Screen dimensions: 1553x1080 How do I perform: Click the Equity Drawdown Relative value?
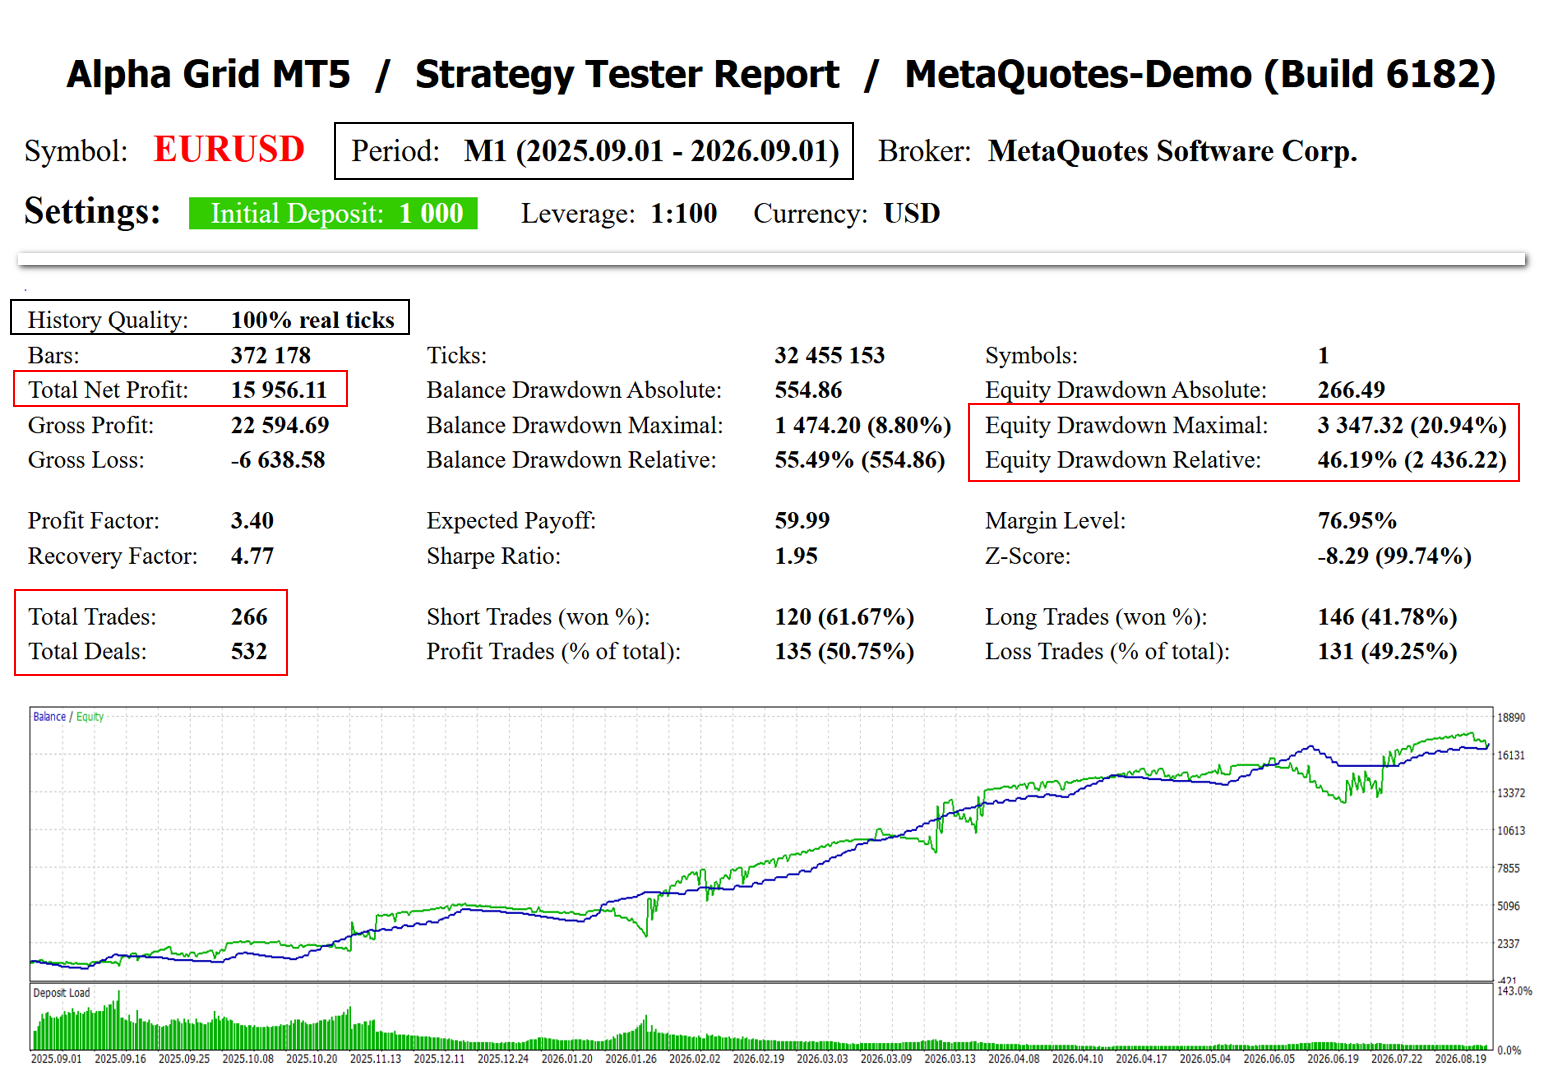1412,460
